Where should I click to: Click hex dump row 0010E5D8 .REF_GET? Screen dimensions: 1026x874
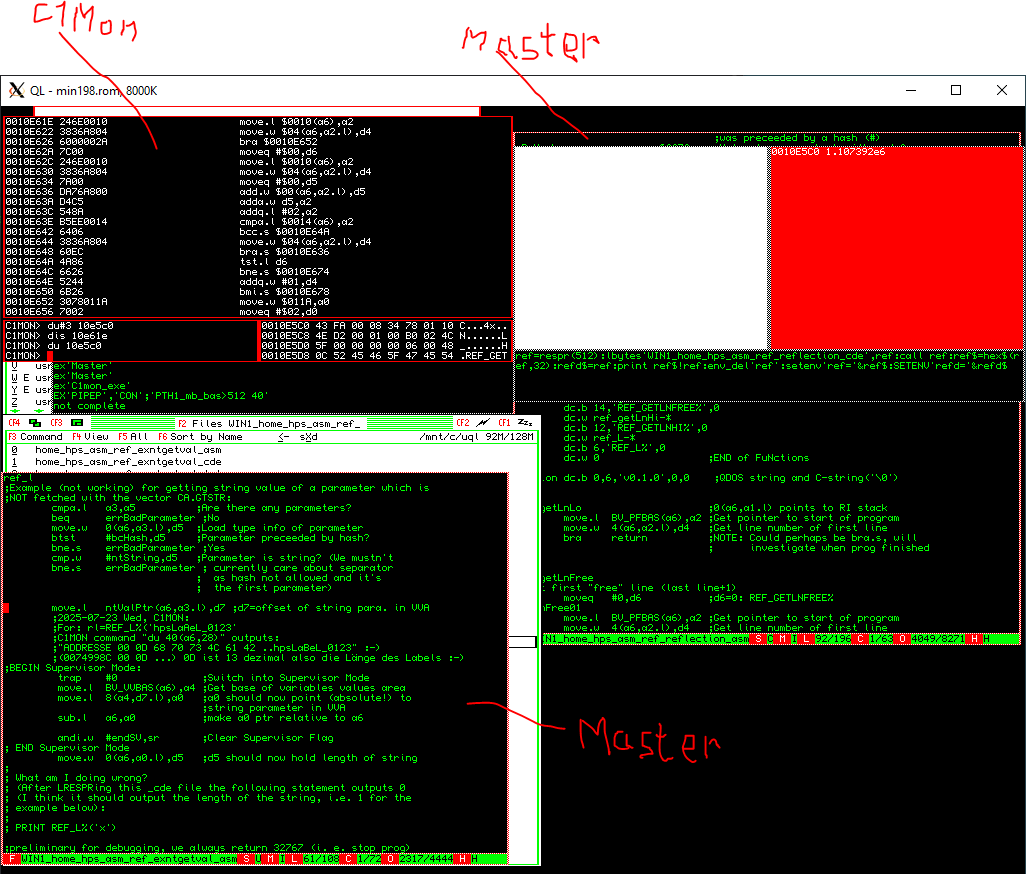385,356
